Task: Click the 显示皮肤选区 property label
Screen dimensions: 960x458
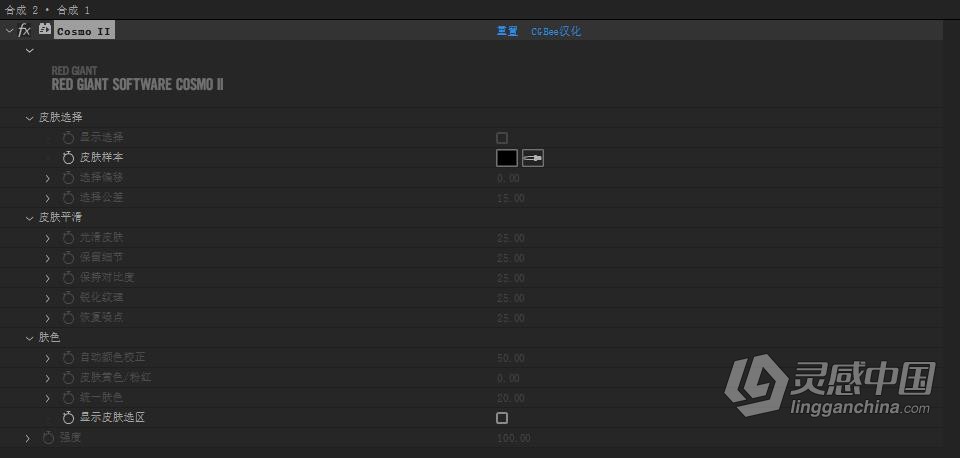Action: (113, 418)
